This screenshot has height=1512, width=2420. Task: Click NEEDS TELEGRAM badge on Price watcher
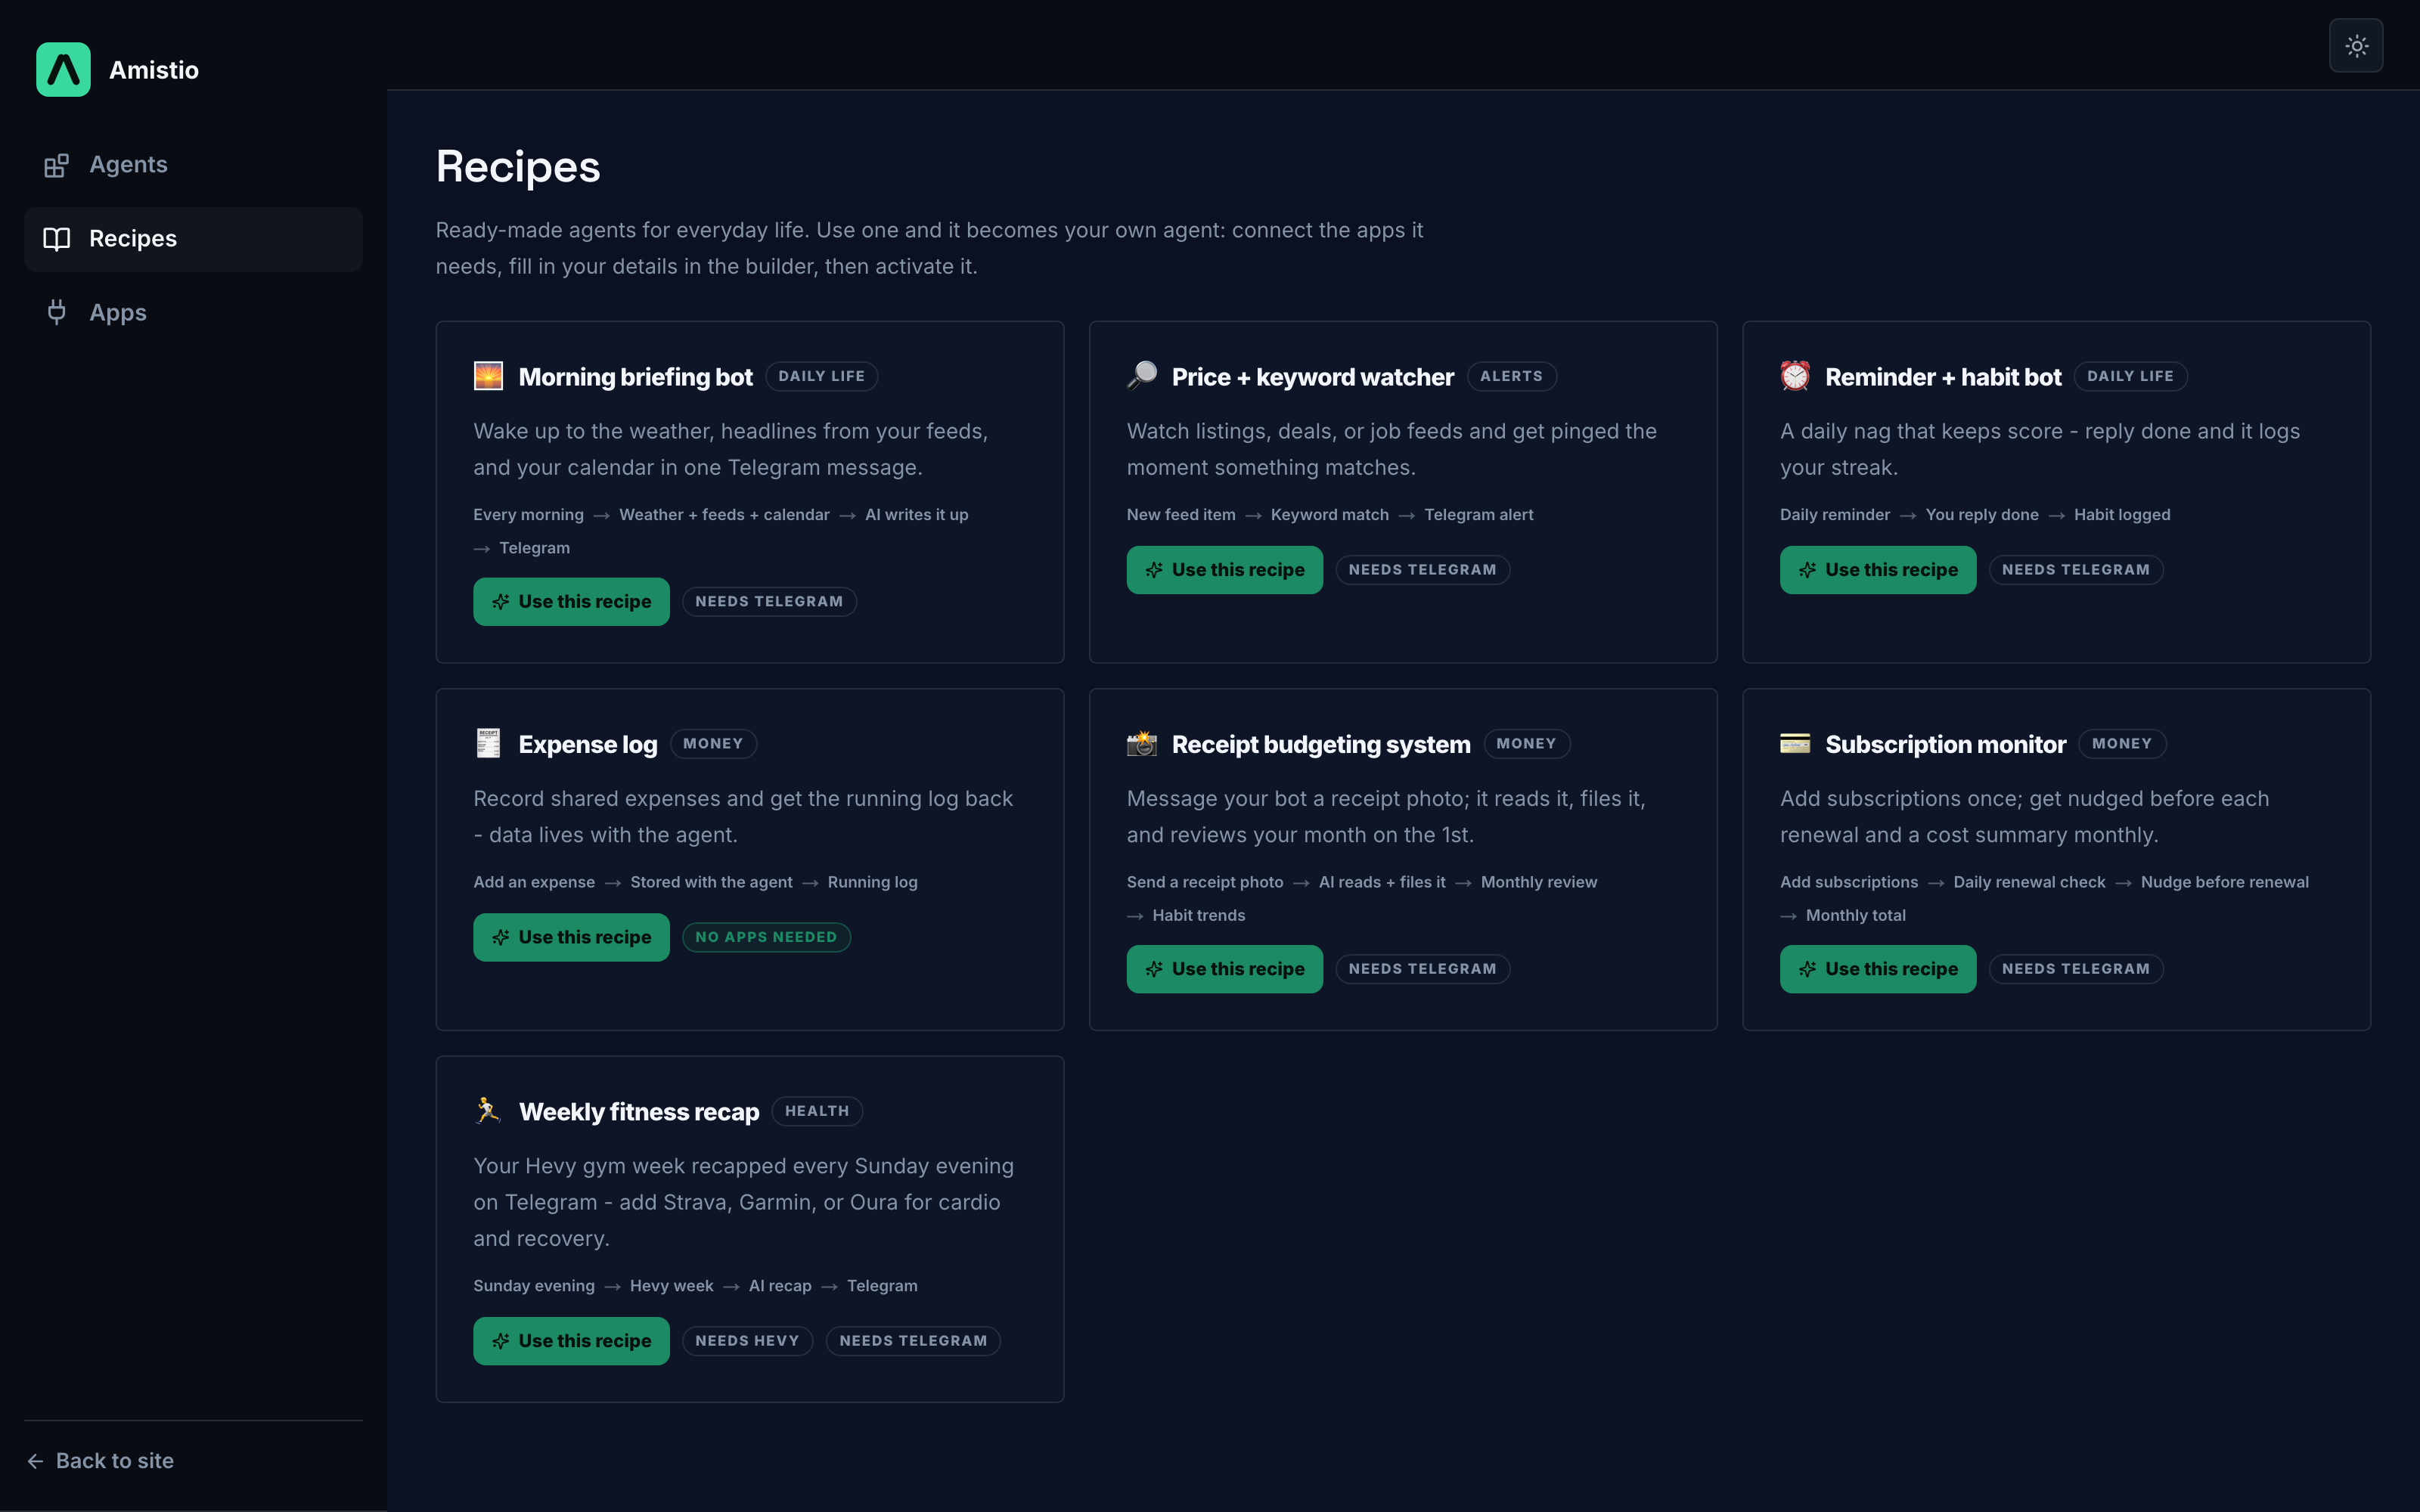(x=1422, y=570)
